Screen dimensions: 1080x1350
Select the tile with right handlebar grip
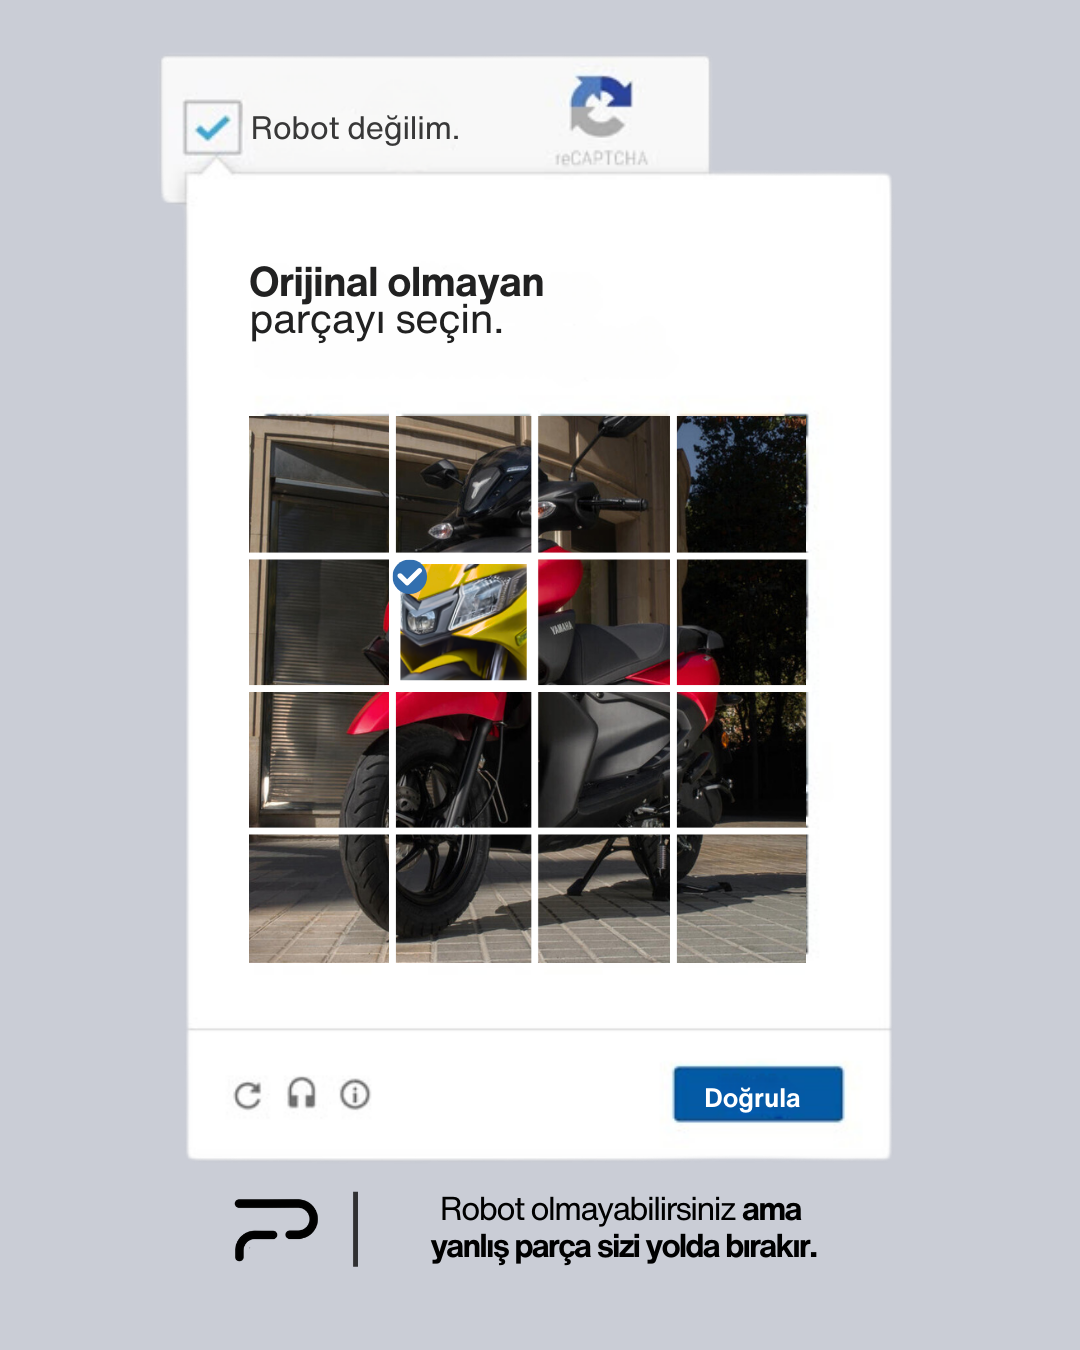click(x=604, y=484)
